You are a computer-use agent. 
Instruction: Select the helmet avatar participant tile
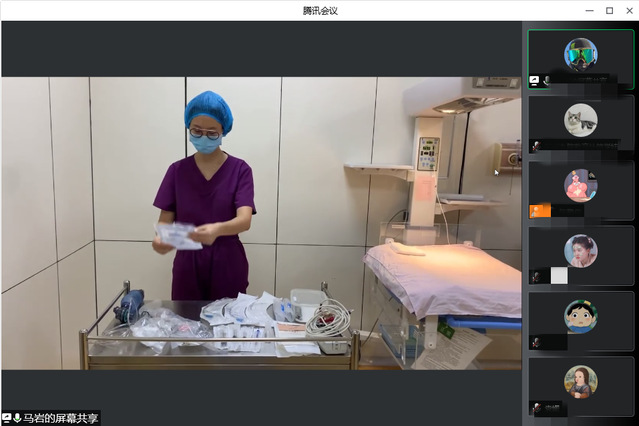(580, 58)
